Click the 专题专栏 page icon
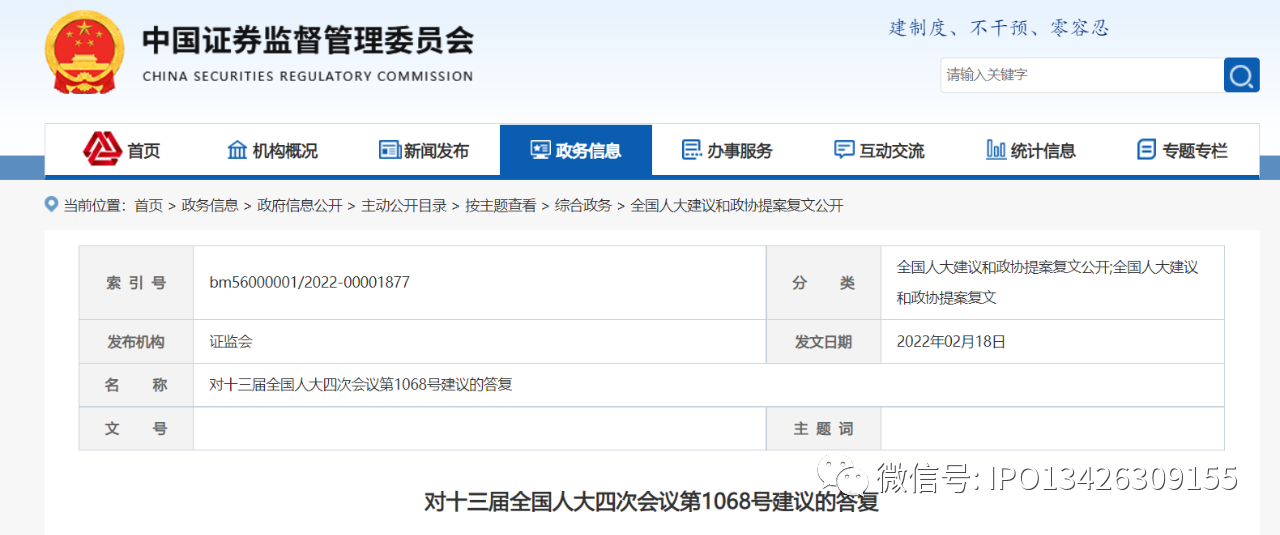The image size is (1280, 535). [x=1146, y=150]
